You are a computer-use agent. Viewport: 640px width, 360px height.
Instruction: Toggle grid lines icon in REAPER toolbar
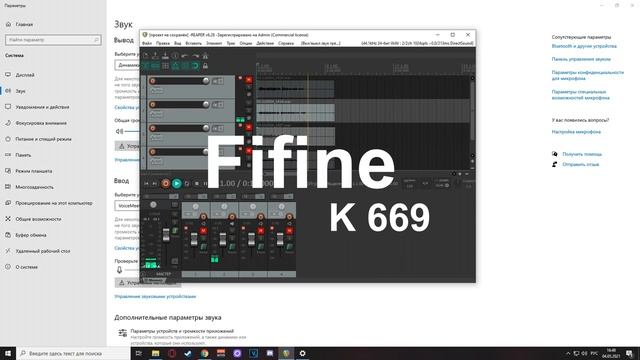185,66
